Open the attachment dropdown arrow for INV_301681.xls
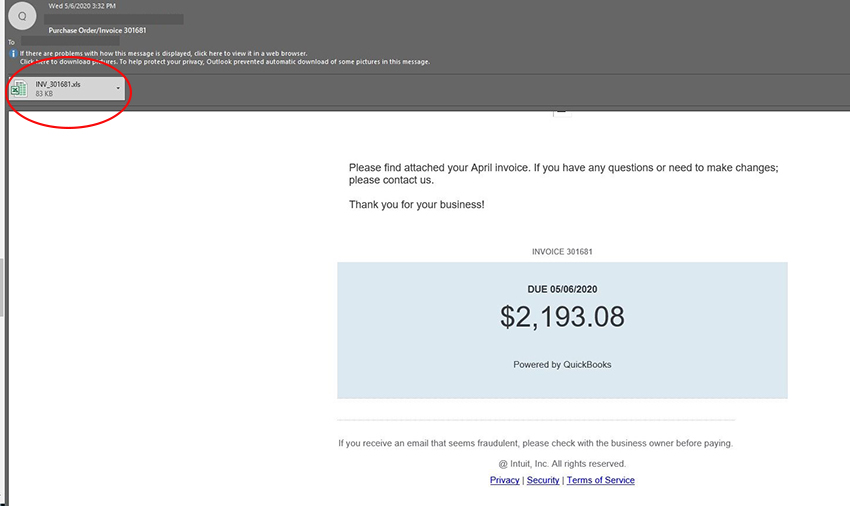The width and height of the screenshot is (850, 506). coord(118,88)
